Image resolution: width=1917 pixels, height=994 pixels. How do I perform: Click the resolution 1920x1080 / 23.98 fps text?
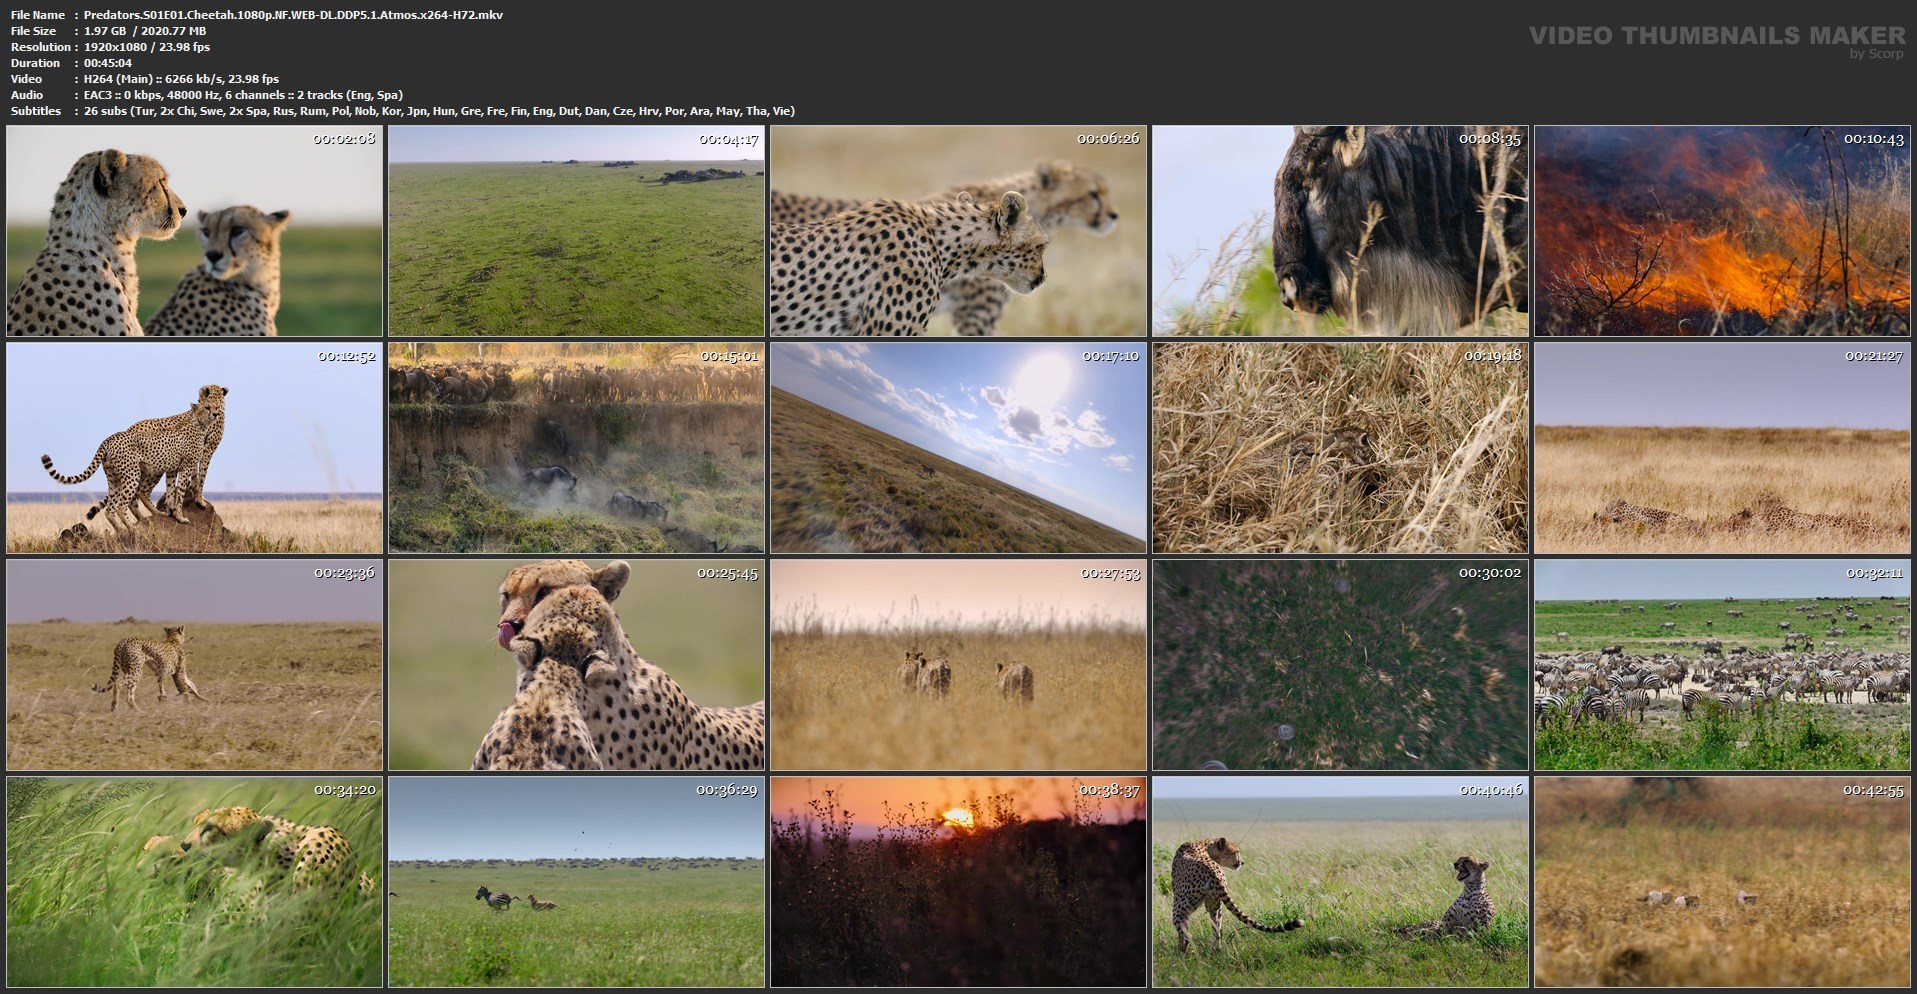tap(147, 47)
